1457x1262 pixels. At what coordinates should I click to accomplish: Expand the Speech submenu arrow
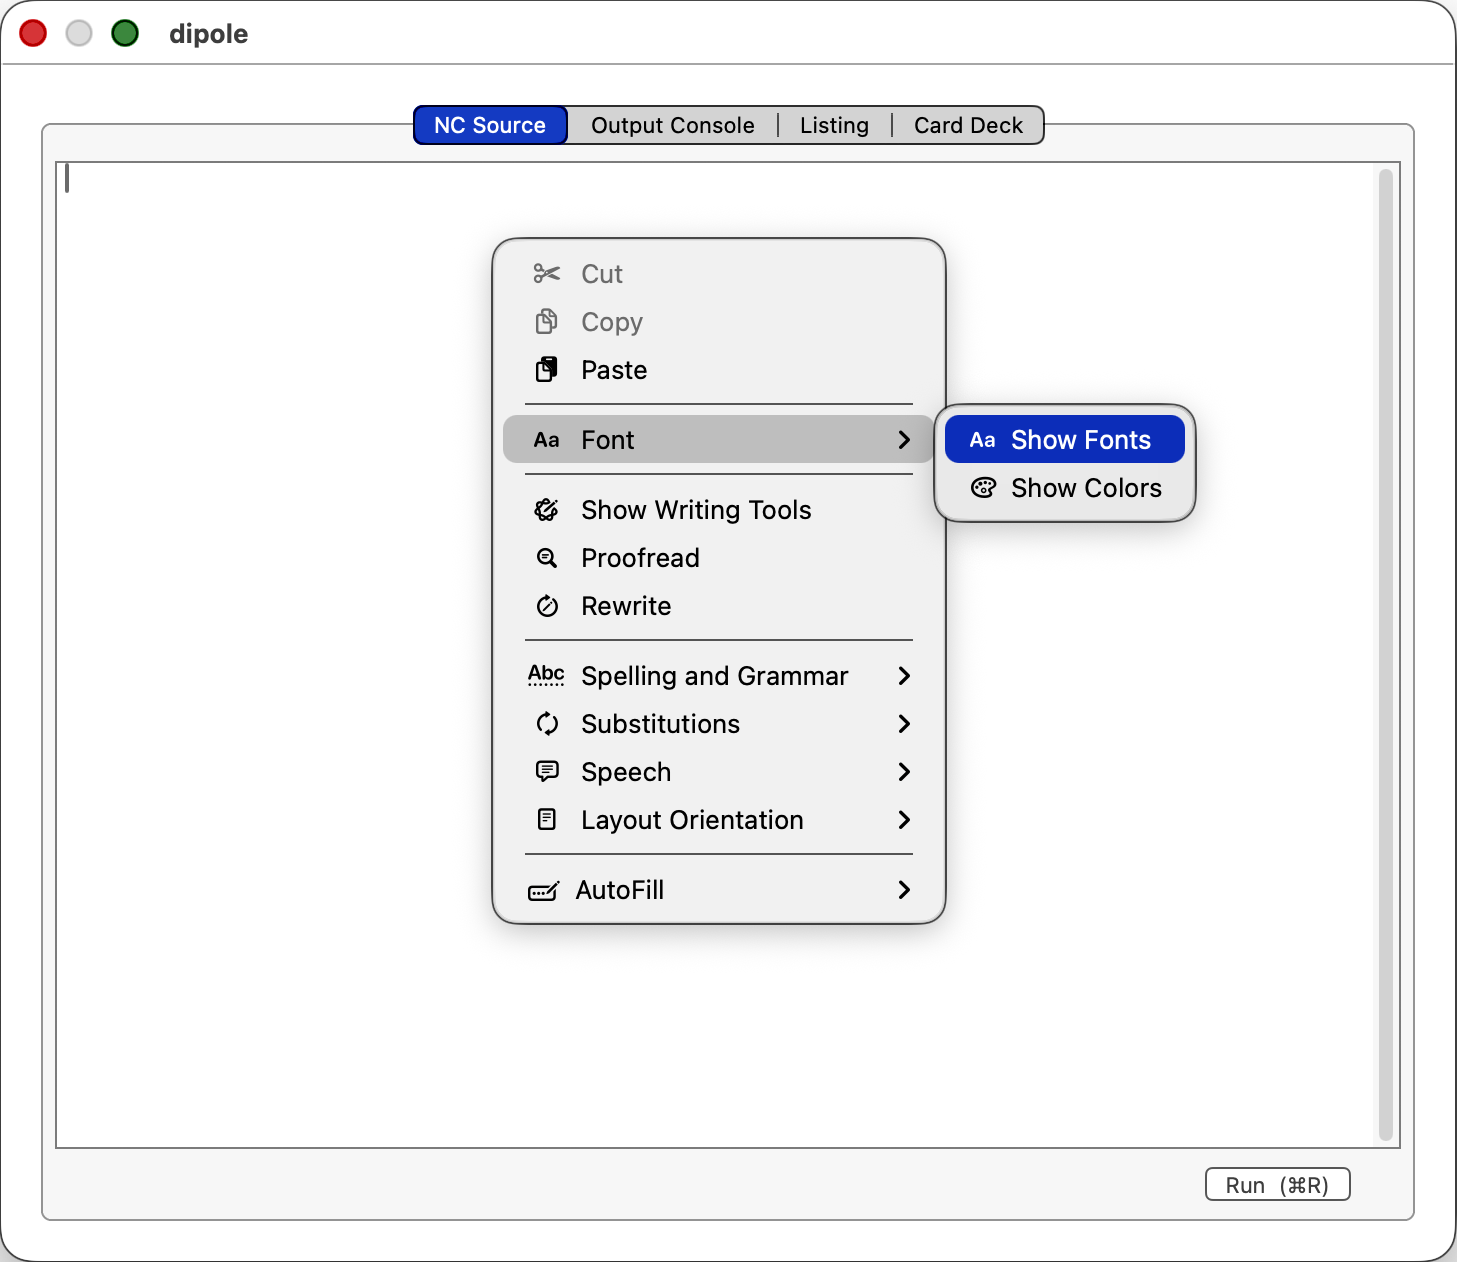(x=904, y=772)
